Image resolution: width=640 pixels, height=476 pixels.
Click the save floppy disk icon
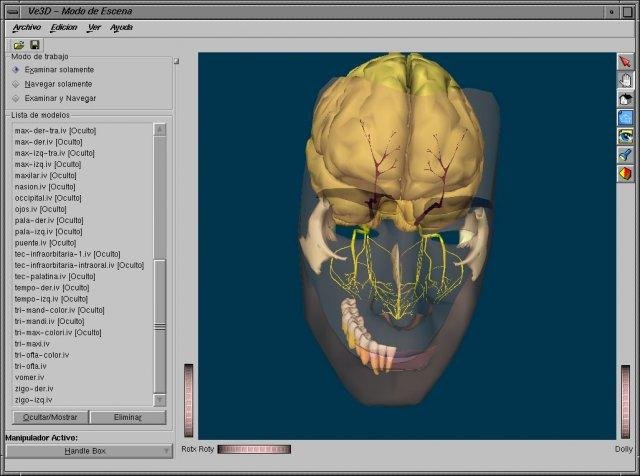tap(35, 45)
